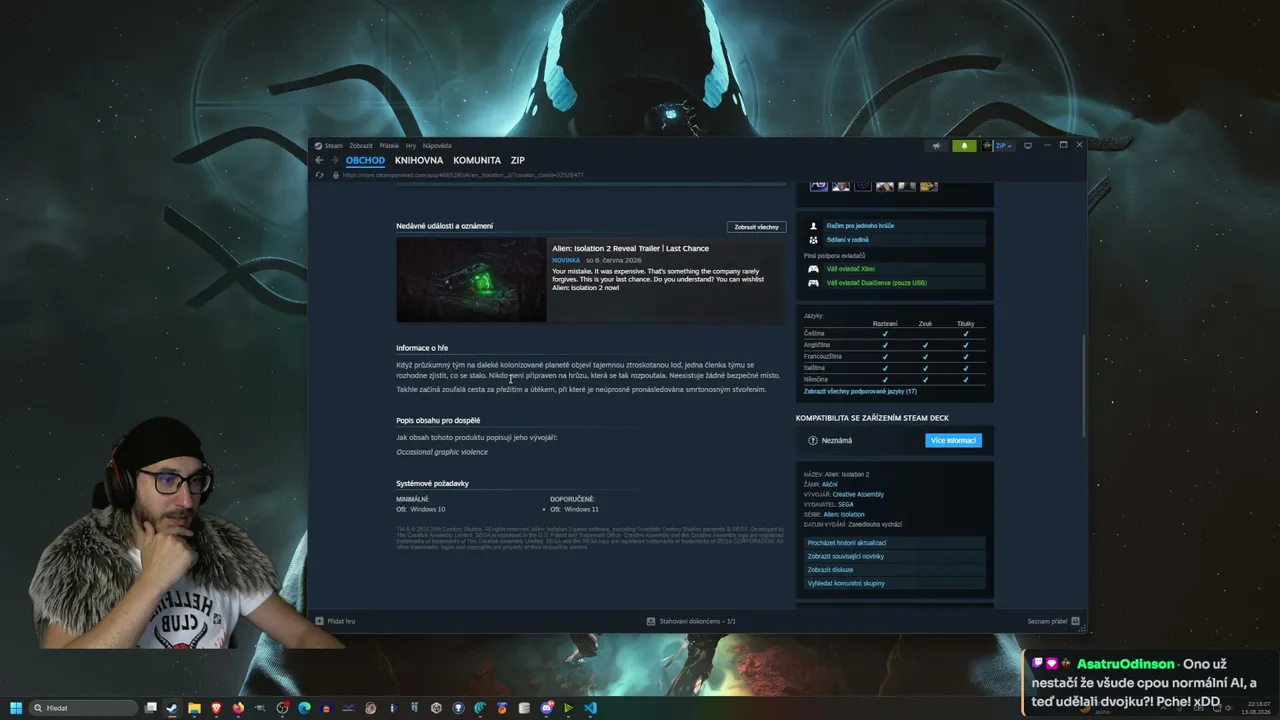This screenshot has height=720, width=1280.
Task: Open friends list icon at bottom right
Action: (1075, 621)
